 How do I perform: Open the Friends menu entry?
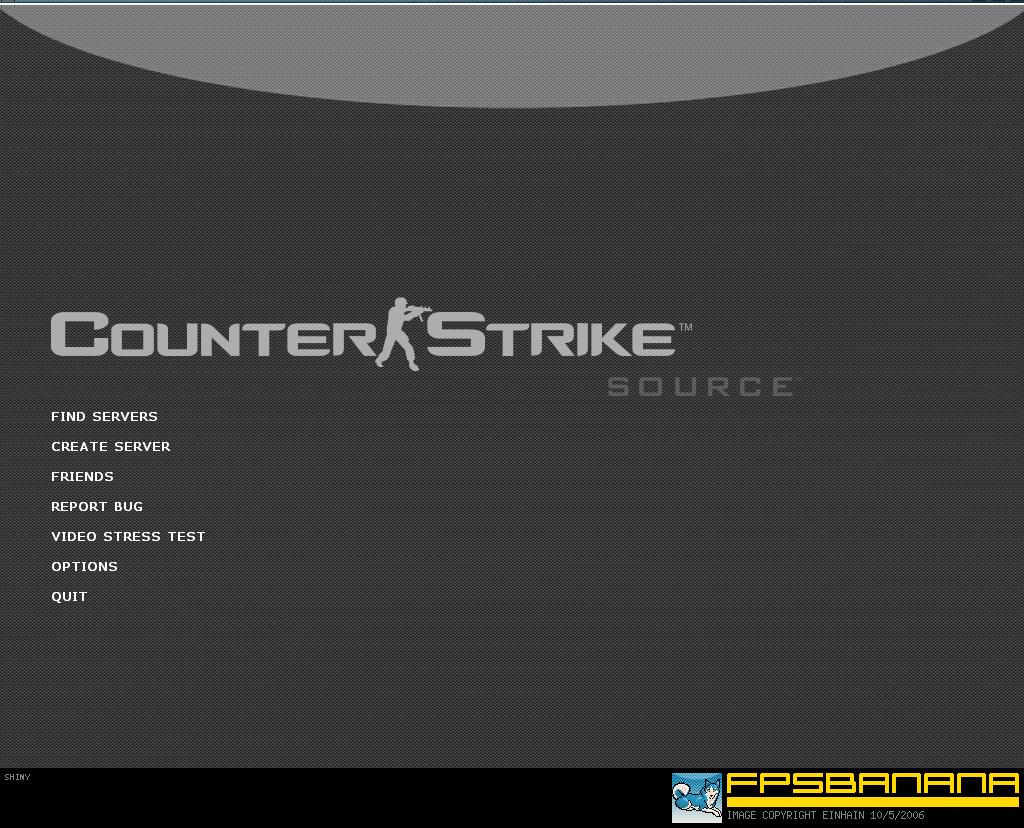[82, 477]
